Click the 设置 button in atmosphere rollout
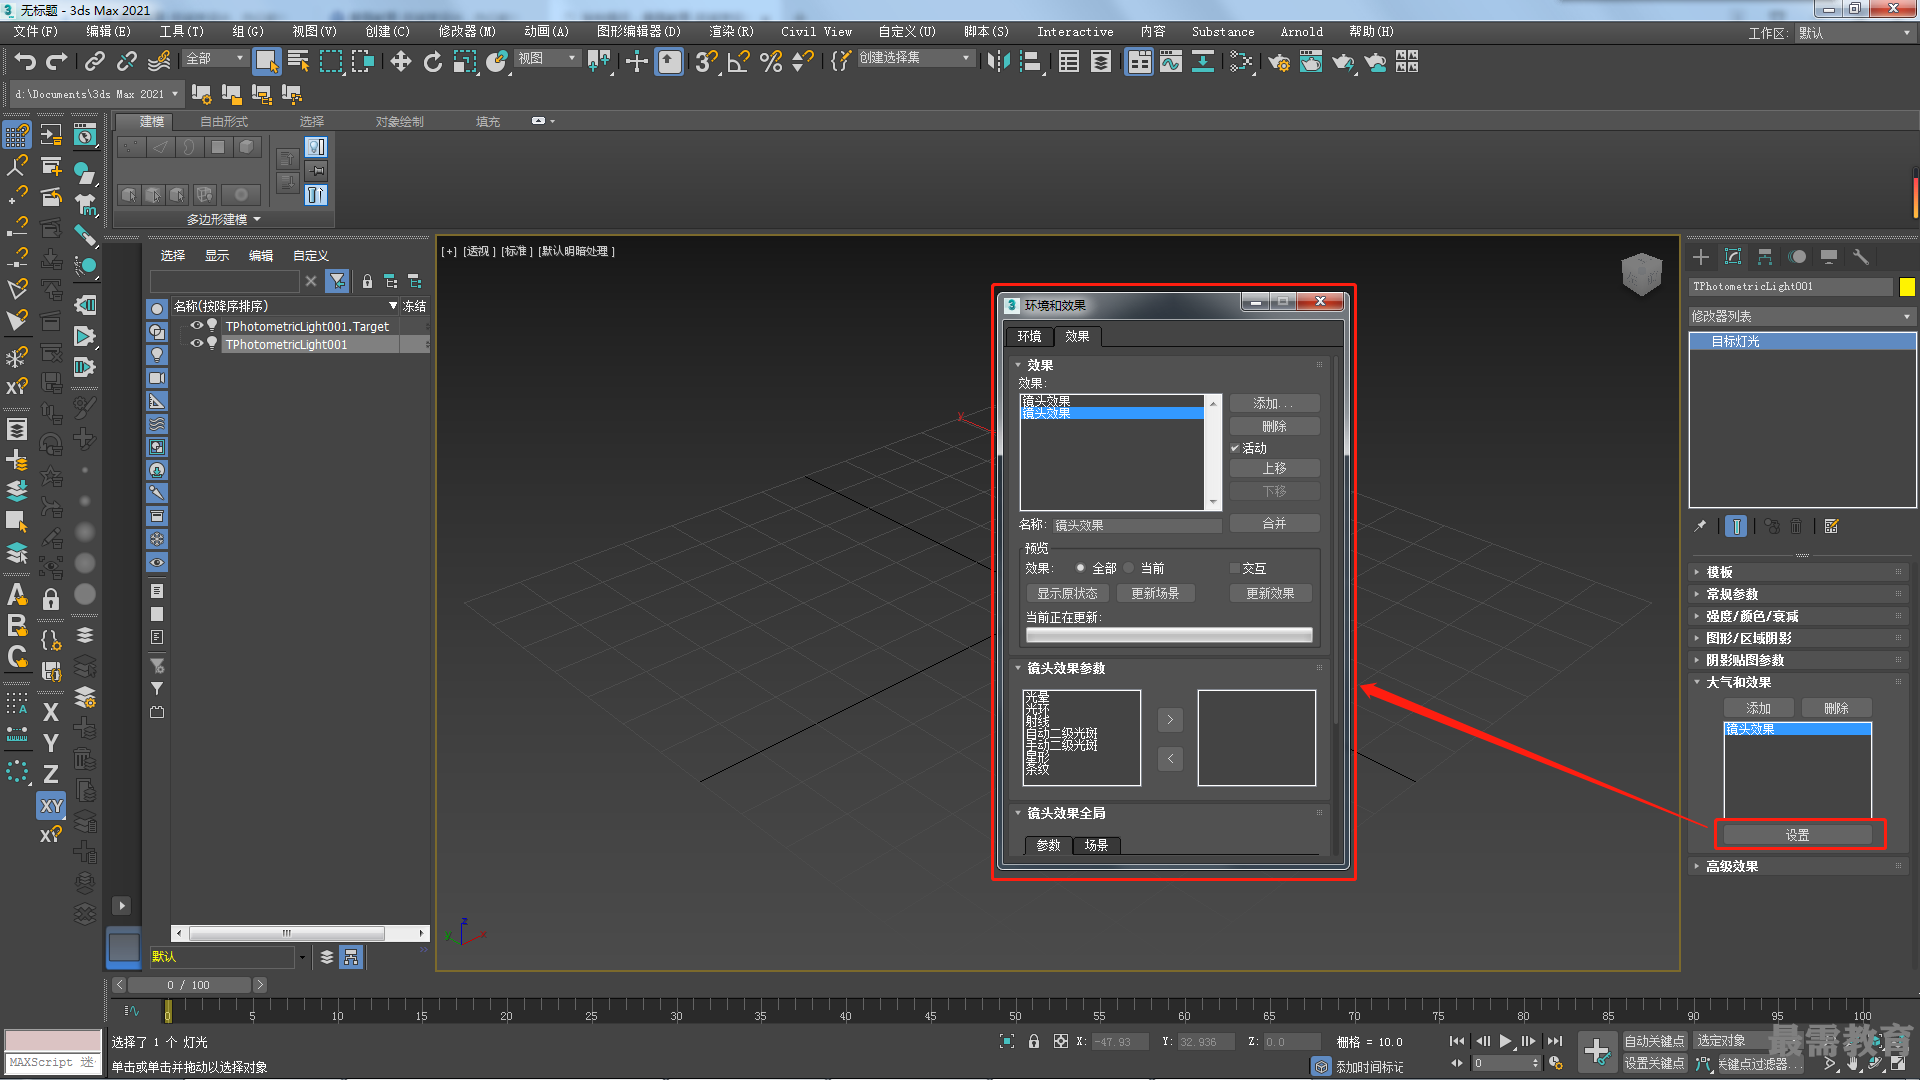This screenshot has height=1080, width=1920. [1798, 835]
